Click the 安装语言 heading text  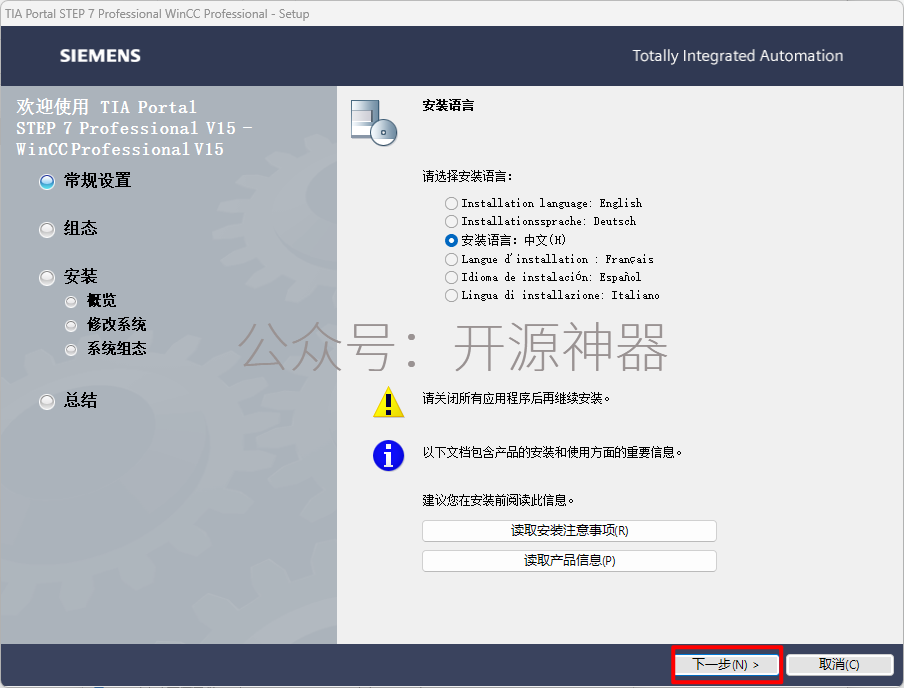tap(448, 106)
